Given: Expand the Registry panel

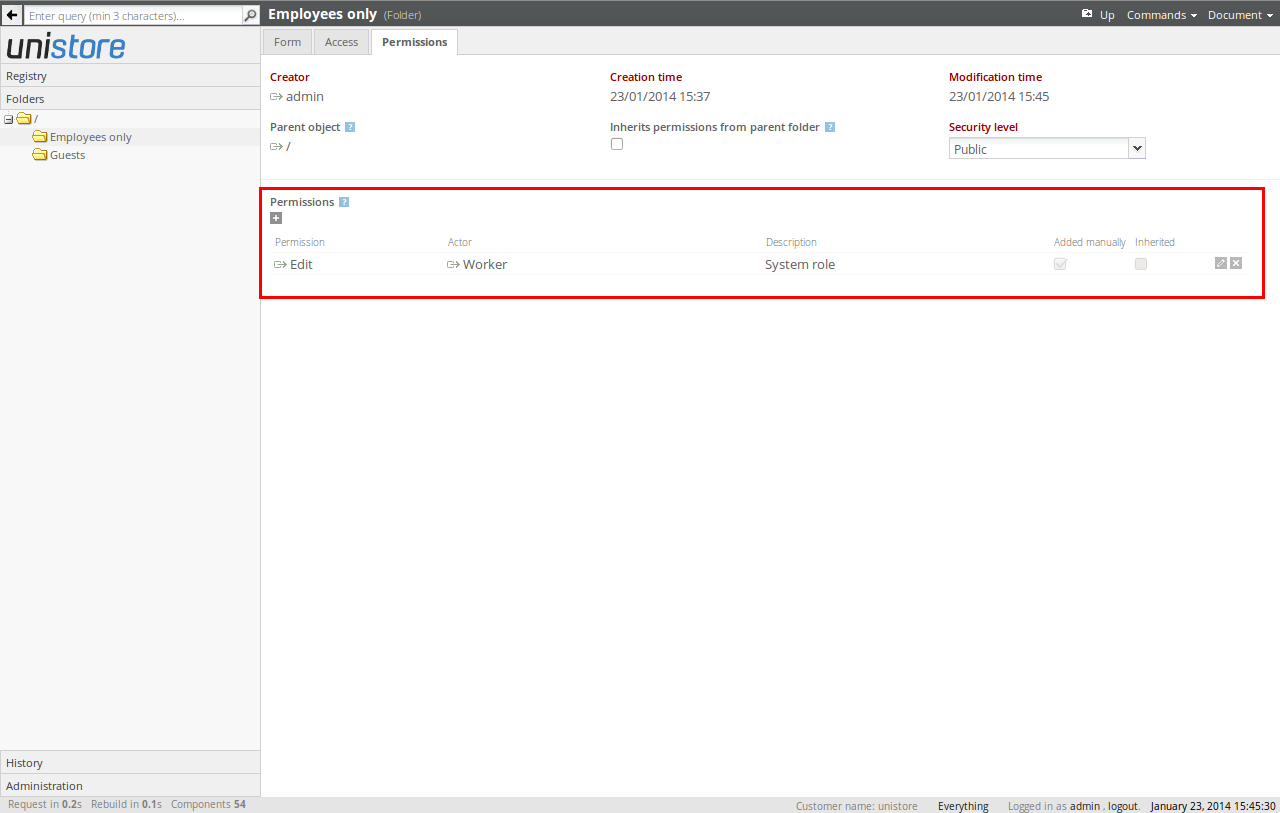Looking at the screenshot, I should 130,76.
